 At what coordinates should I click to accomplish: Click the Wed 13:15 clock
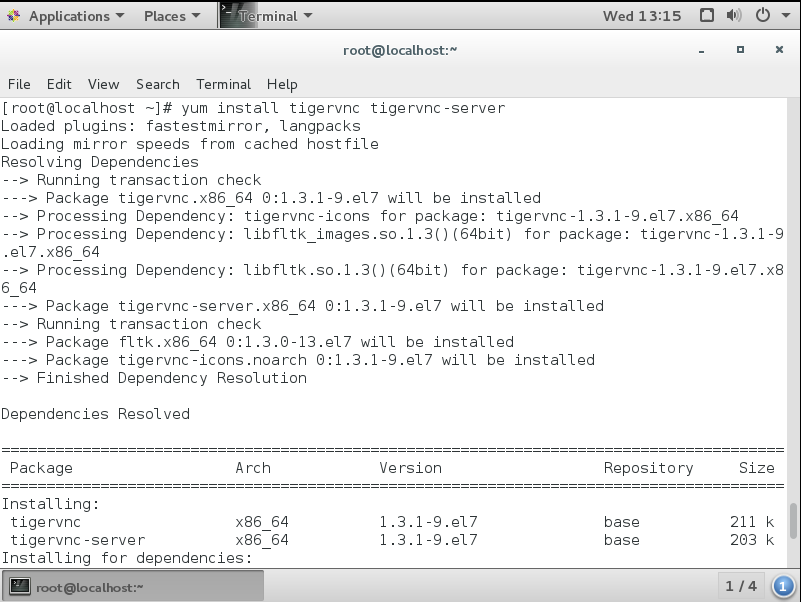pos(642,16)
